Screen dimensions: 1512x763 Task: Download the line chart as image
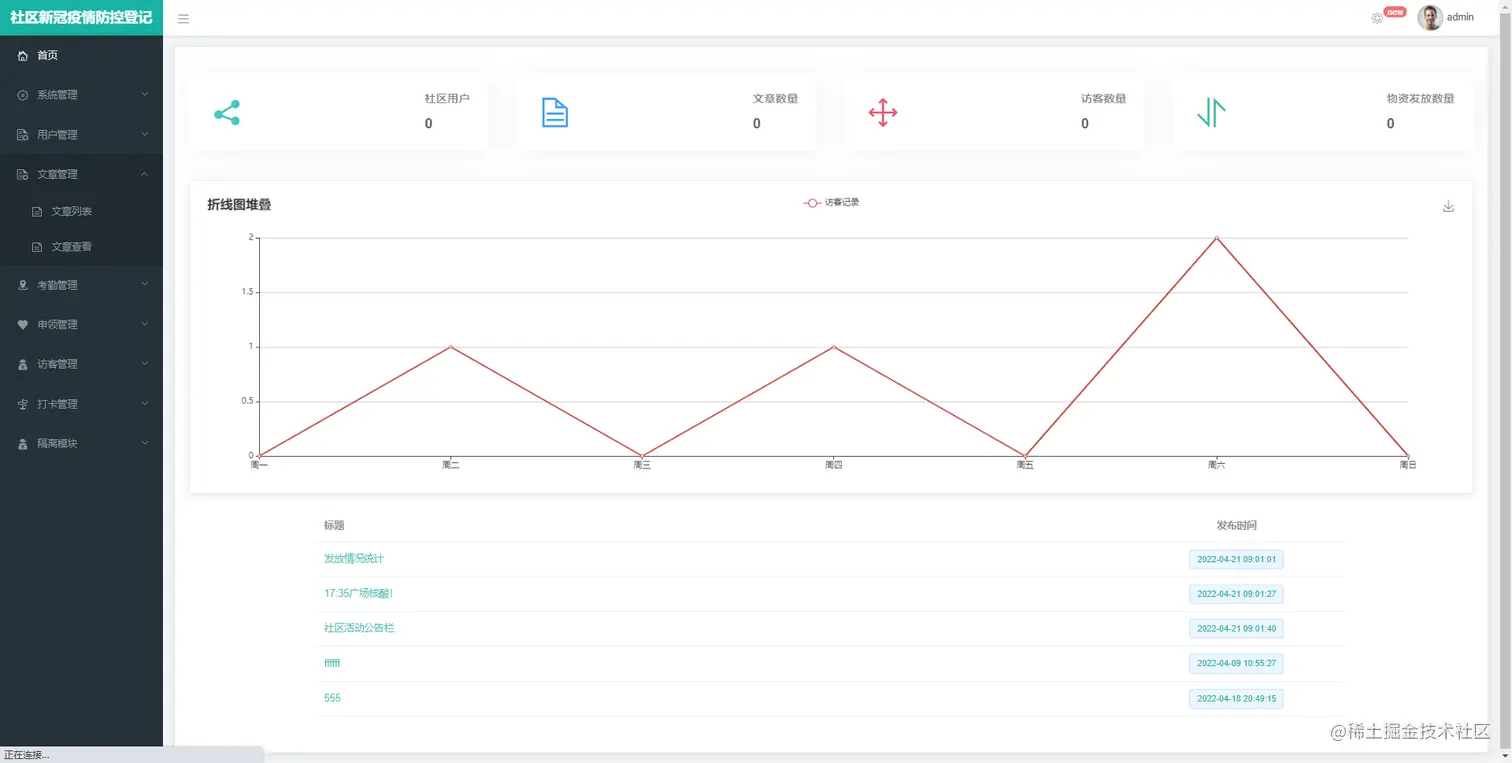point(1448,206)
